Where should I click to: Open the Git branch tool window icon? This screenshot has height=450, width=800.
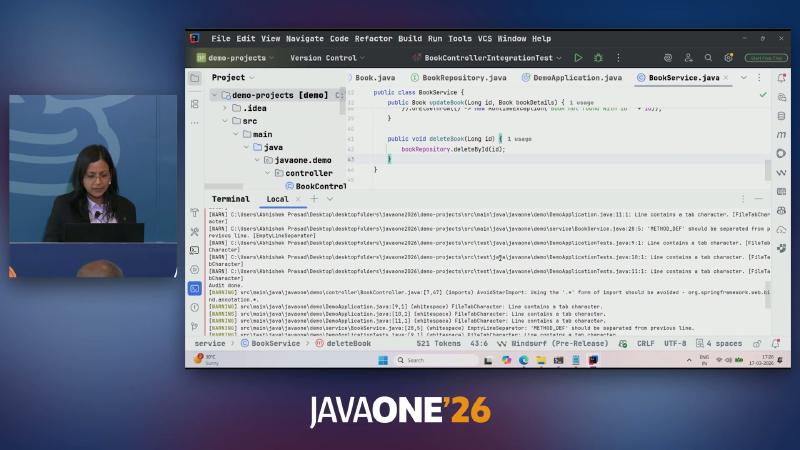coord(195,326)
